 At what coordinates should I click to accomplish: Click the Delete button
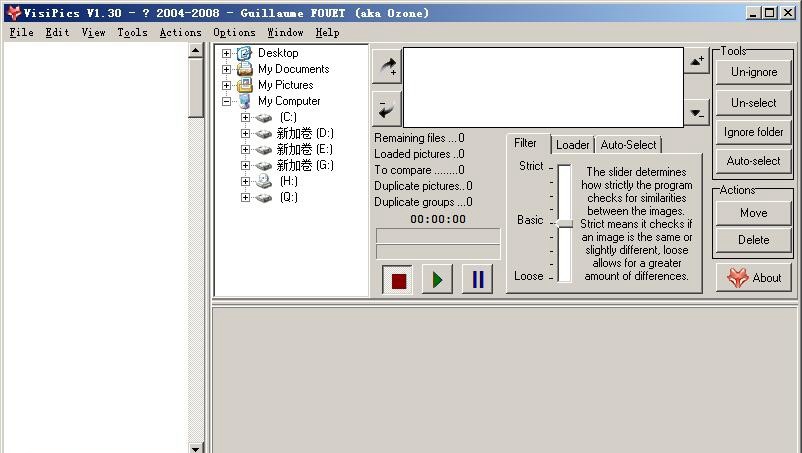click(754, 240)
